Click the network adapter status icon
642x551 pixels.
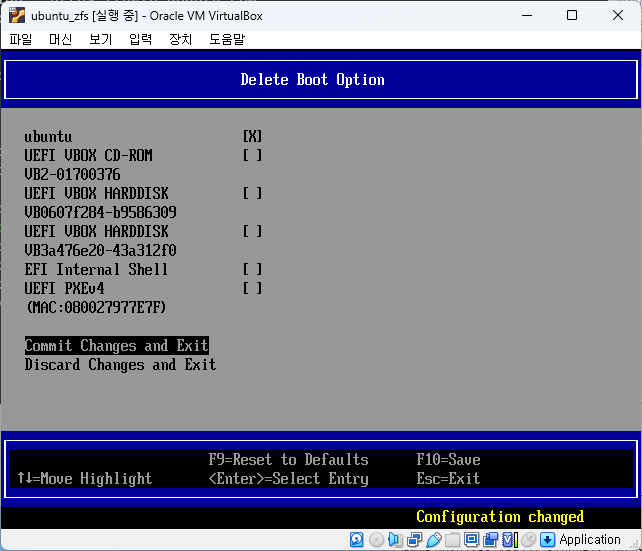point(414,540)
